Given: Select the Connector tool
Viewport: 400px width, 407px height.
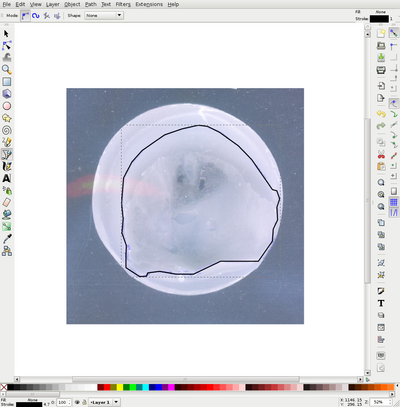Looking at the screenshot, I should [x=7, y=251].
